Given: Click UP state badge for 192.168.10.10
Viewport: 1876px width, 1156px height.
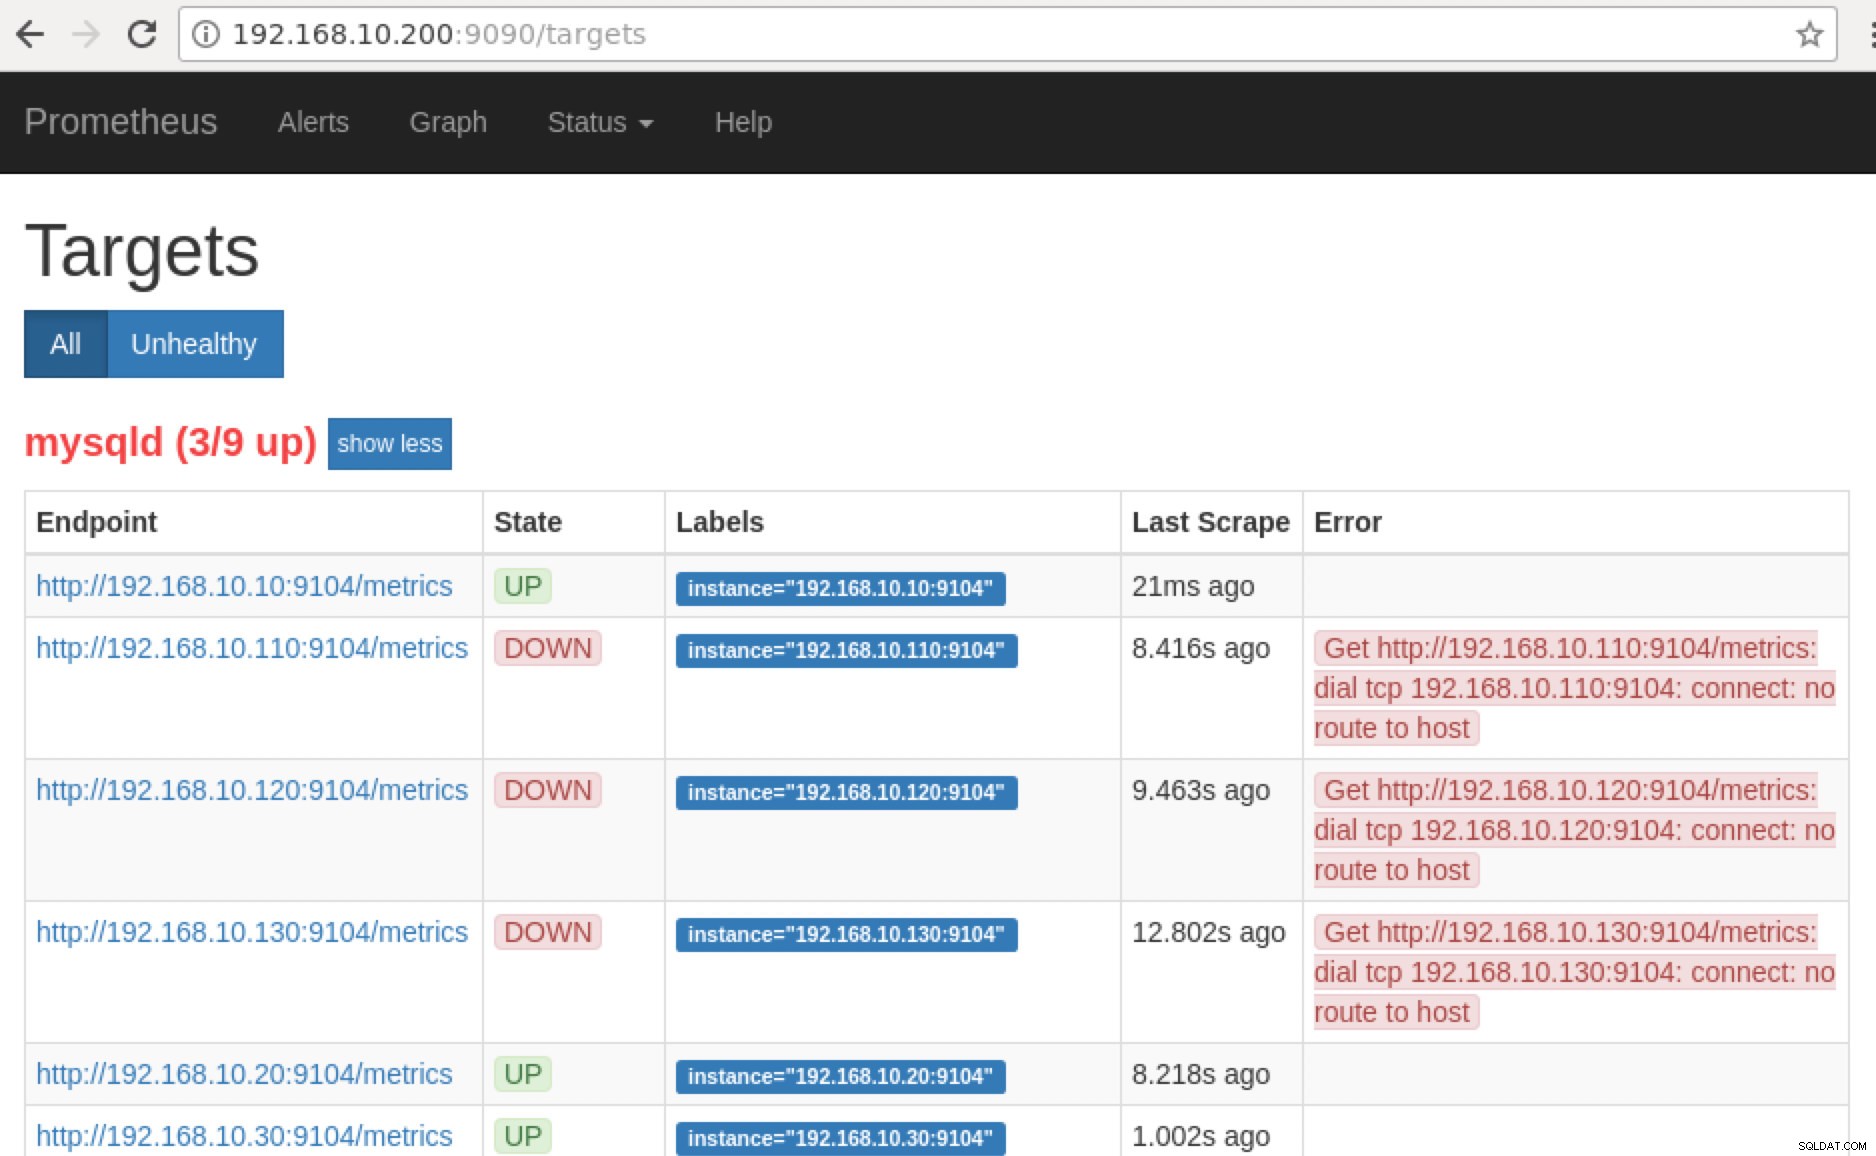Looking at the screenshot, I should point(522,586).
